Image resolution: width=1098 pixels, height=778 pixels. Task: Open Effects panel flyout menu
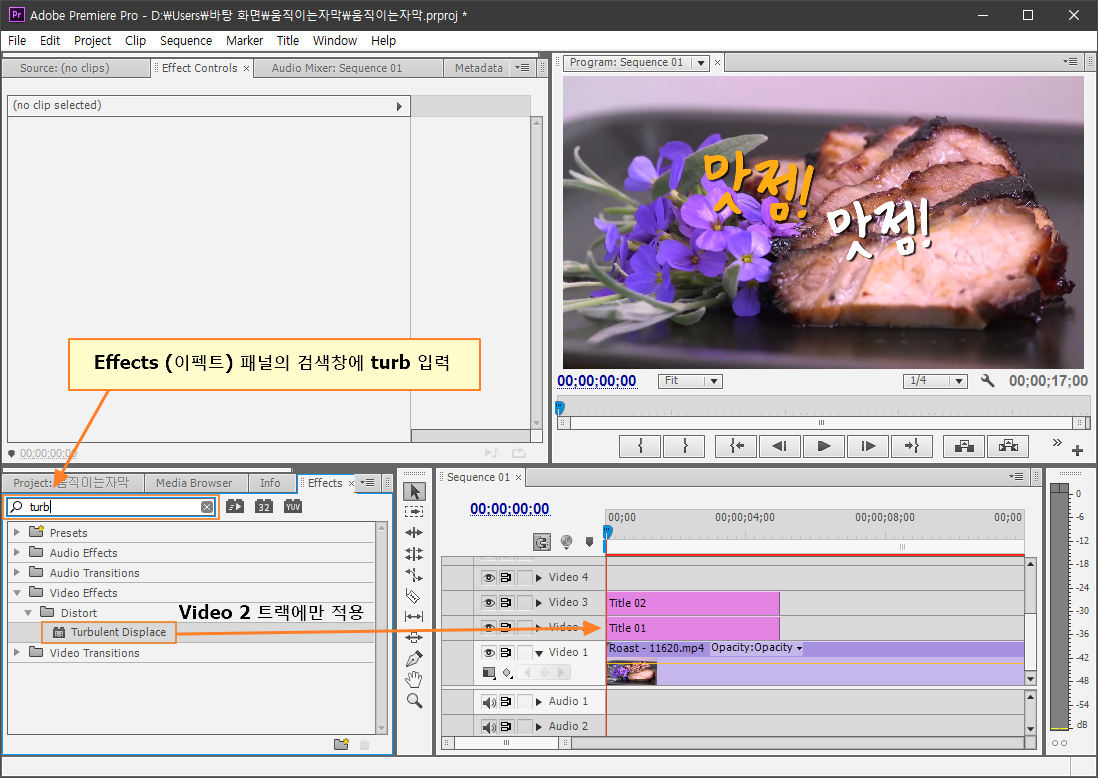click(367, 482)
